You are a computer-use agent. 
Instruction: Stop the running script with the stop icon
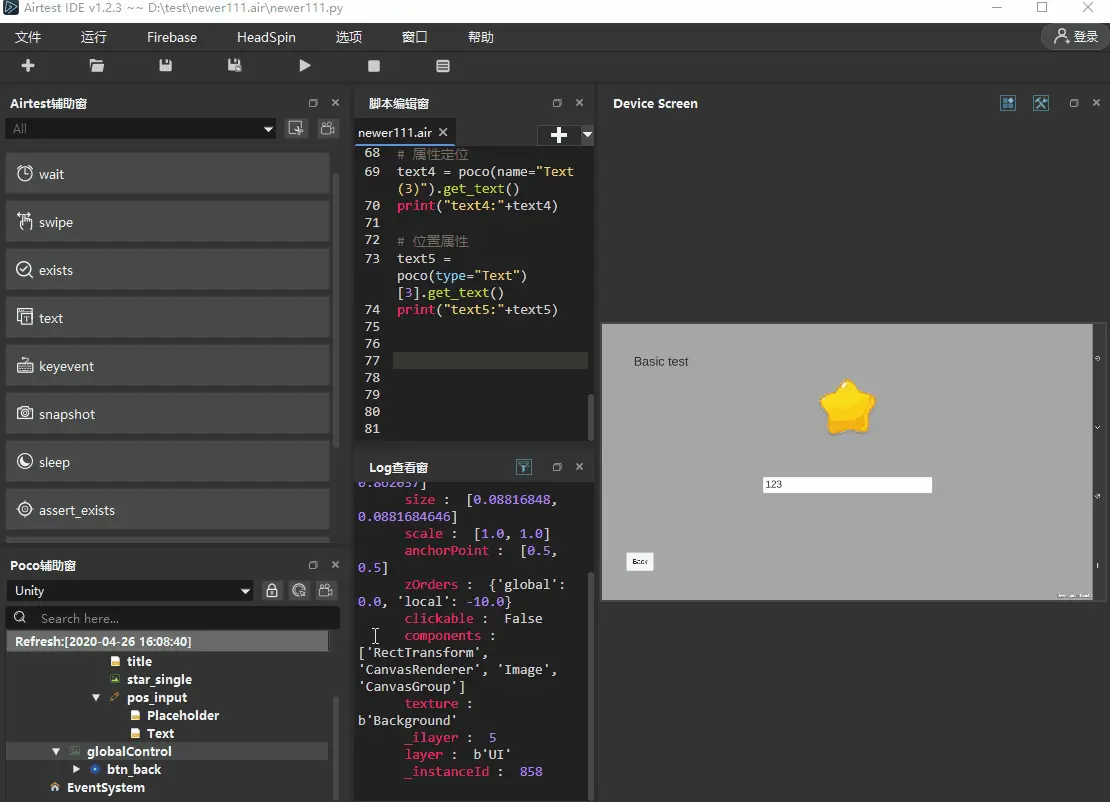pos(374,66)
